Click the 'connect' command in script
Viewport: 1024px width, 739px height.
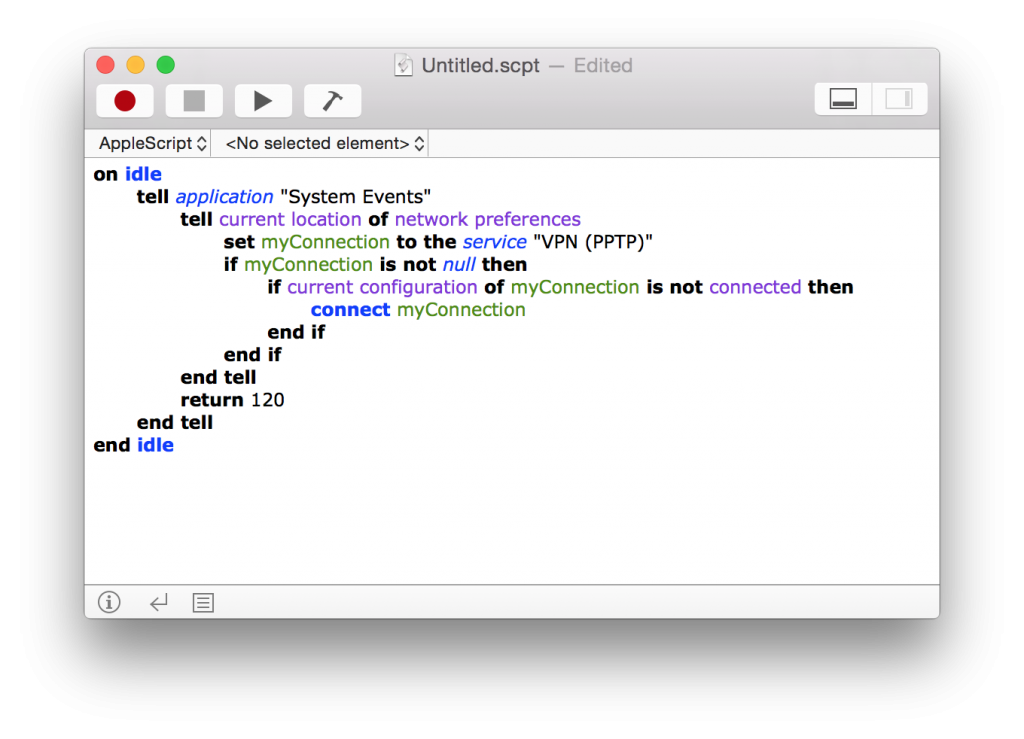coord(350,309)
